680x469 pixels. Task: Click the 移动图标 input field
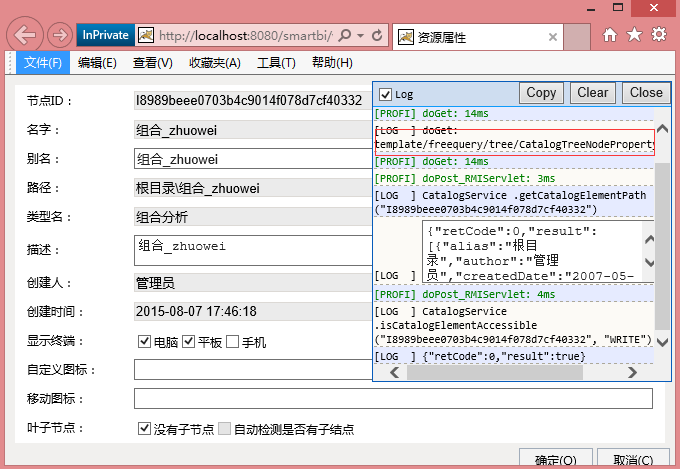[x=393, y=398]
